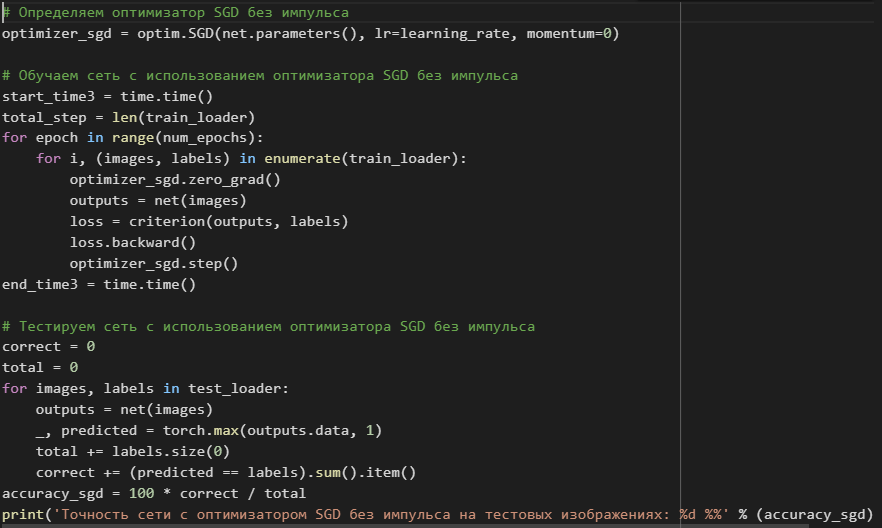Click line 'total_step = len(train_loader)'
This screenshot has height=528, width=882.
click(x=129, y=118)
